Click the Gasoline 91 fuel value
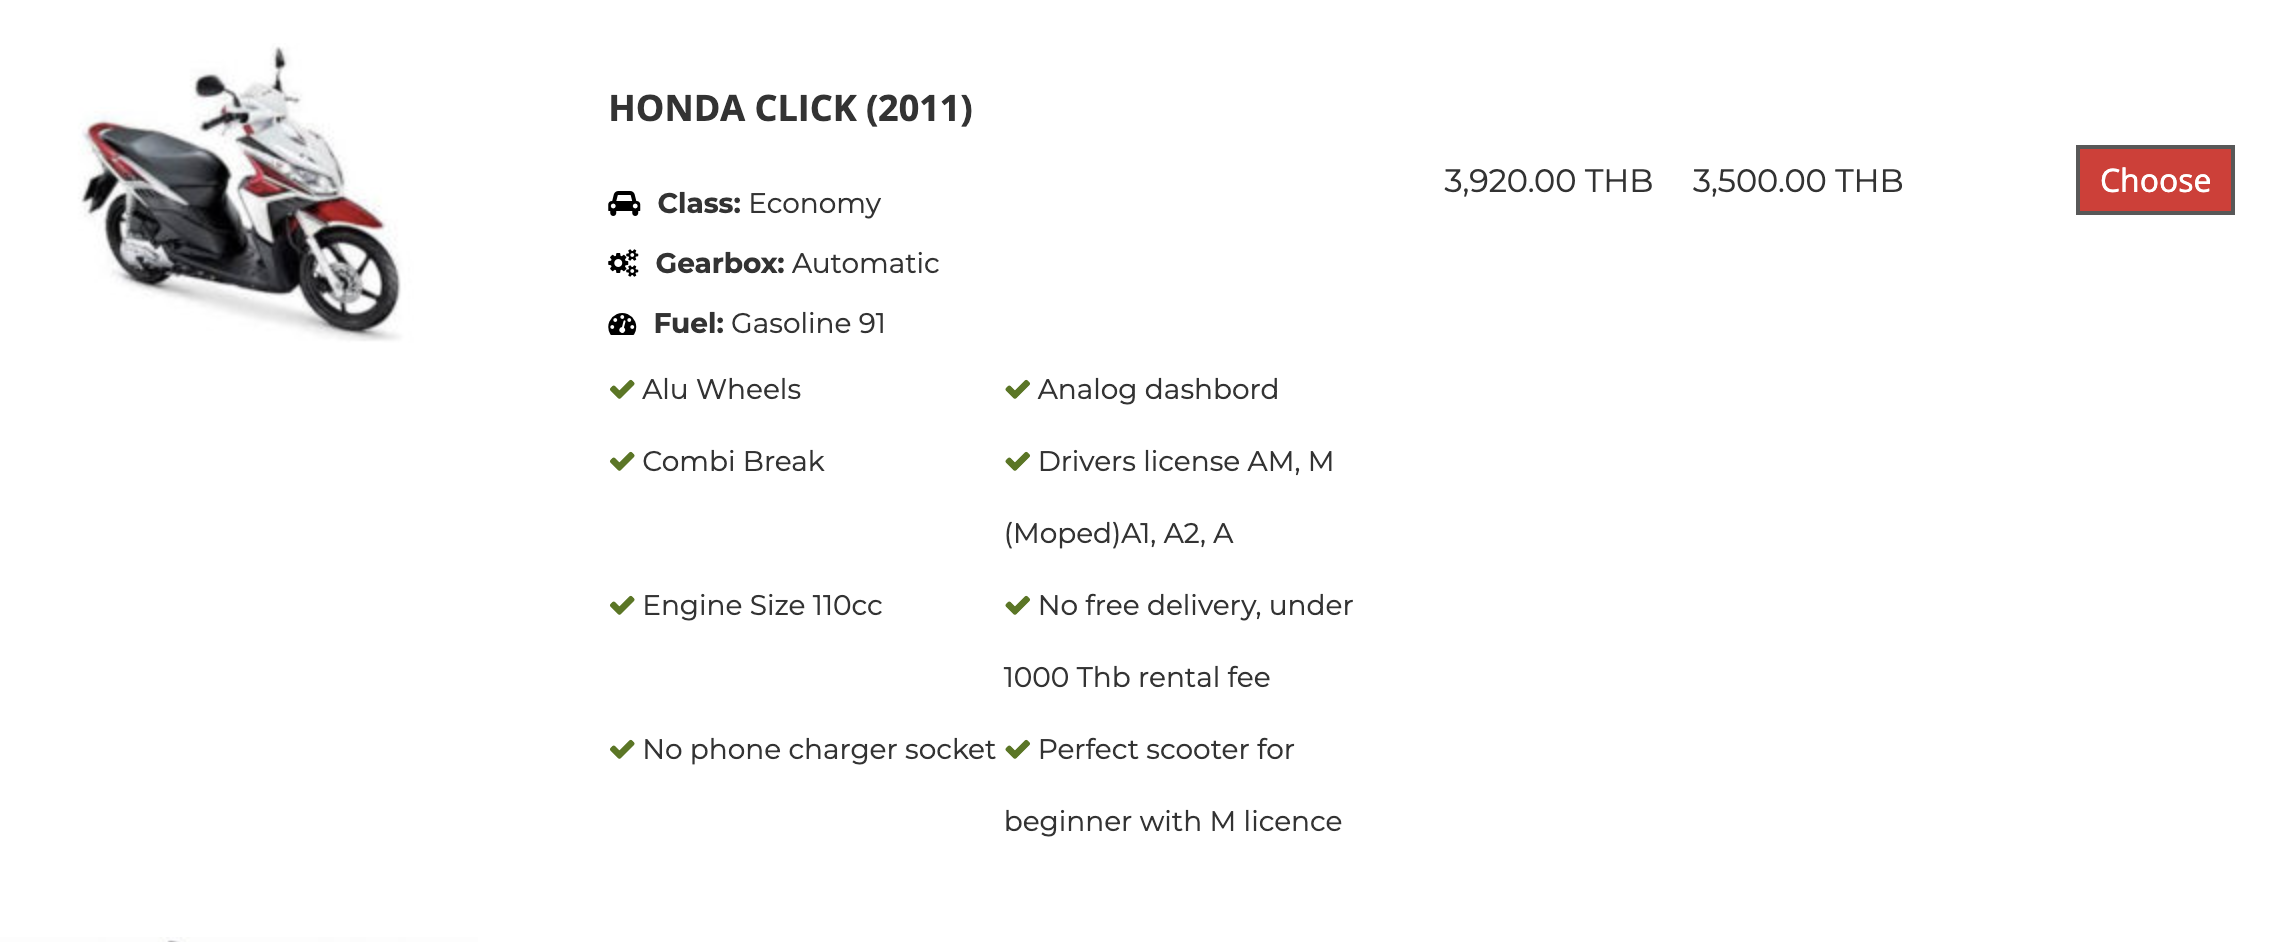This screenshot has width=2284, height=942. click(808, 324)
